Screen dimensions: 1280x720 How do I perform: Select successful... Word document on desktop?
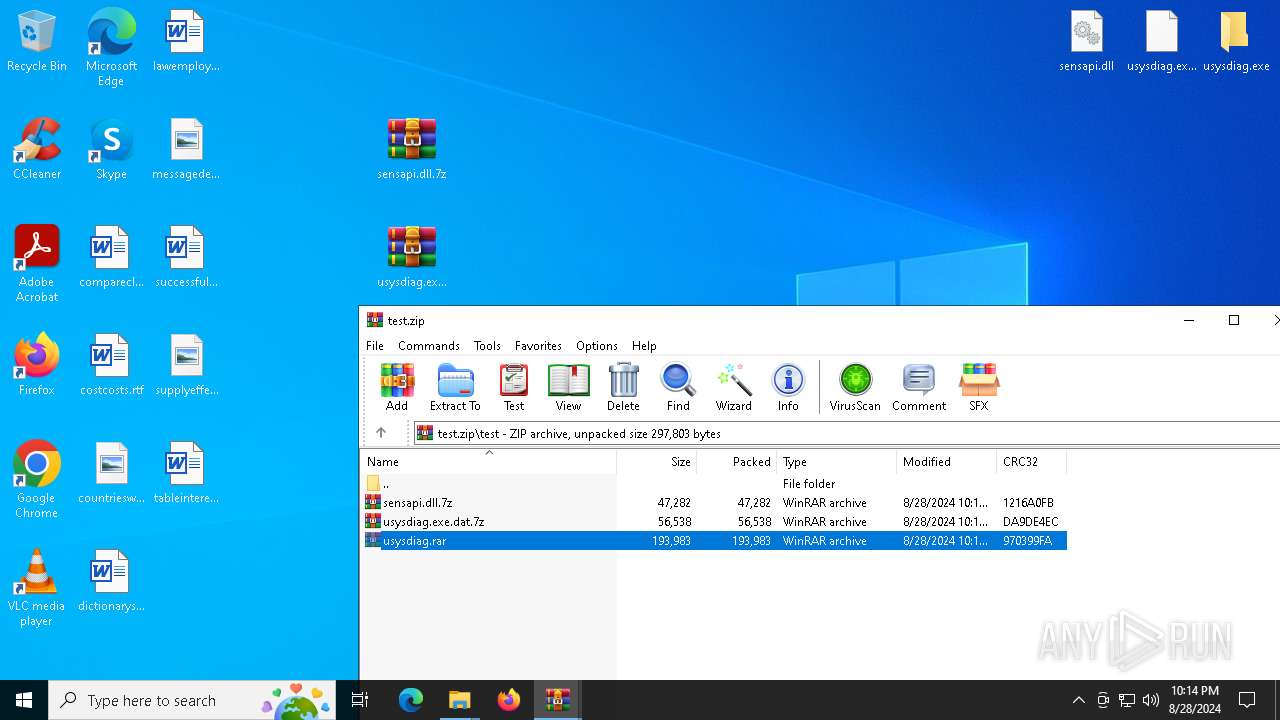point(186,257)
